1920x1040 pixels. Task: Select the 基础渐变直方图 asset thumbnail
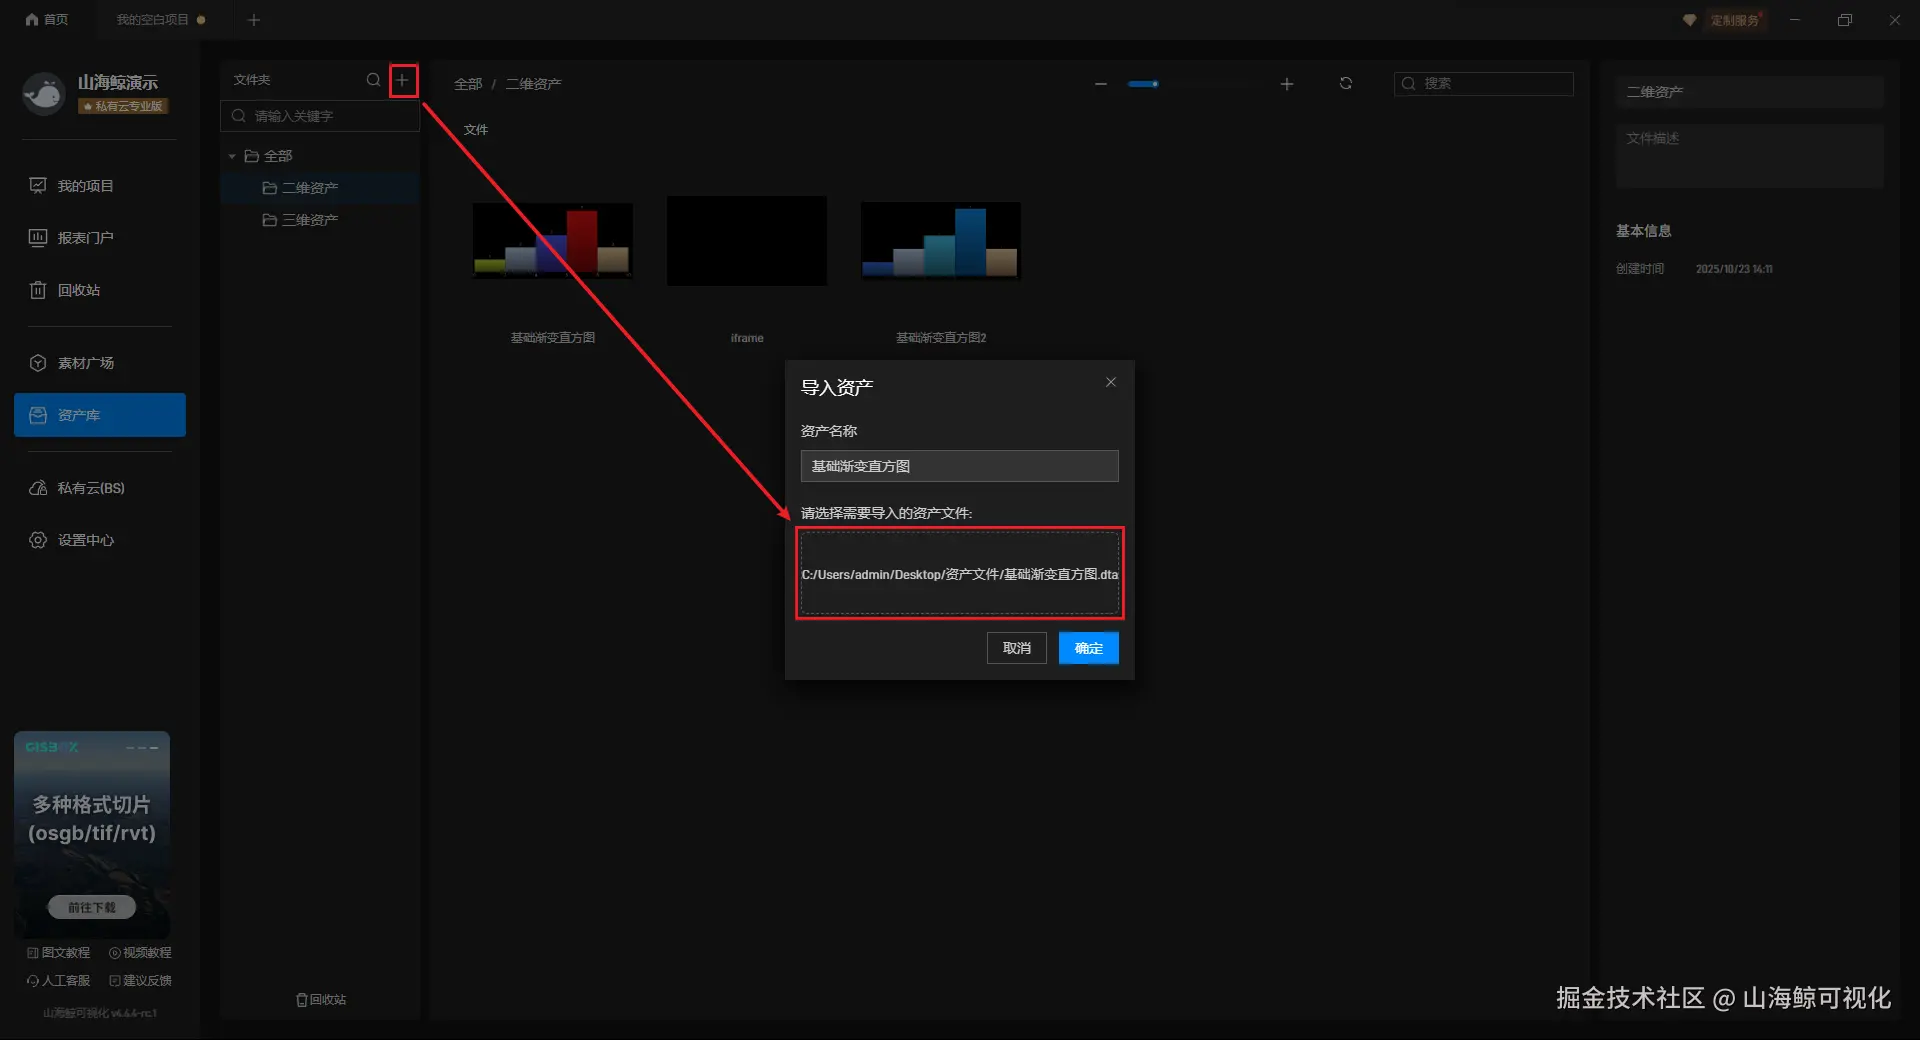pos(553,240)
